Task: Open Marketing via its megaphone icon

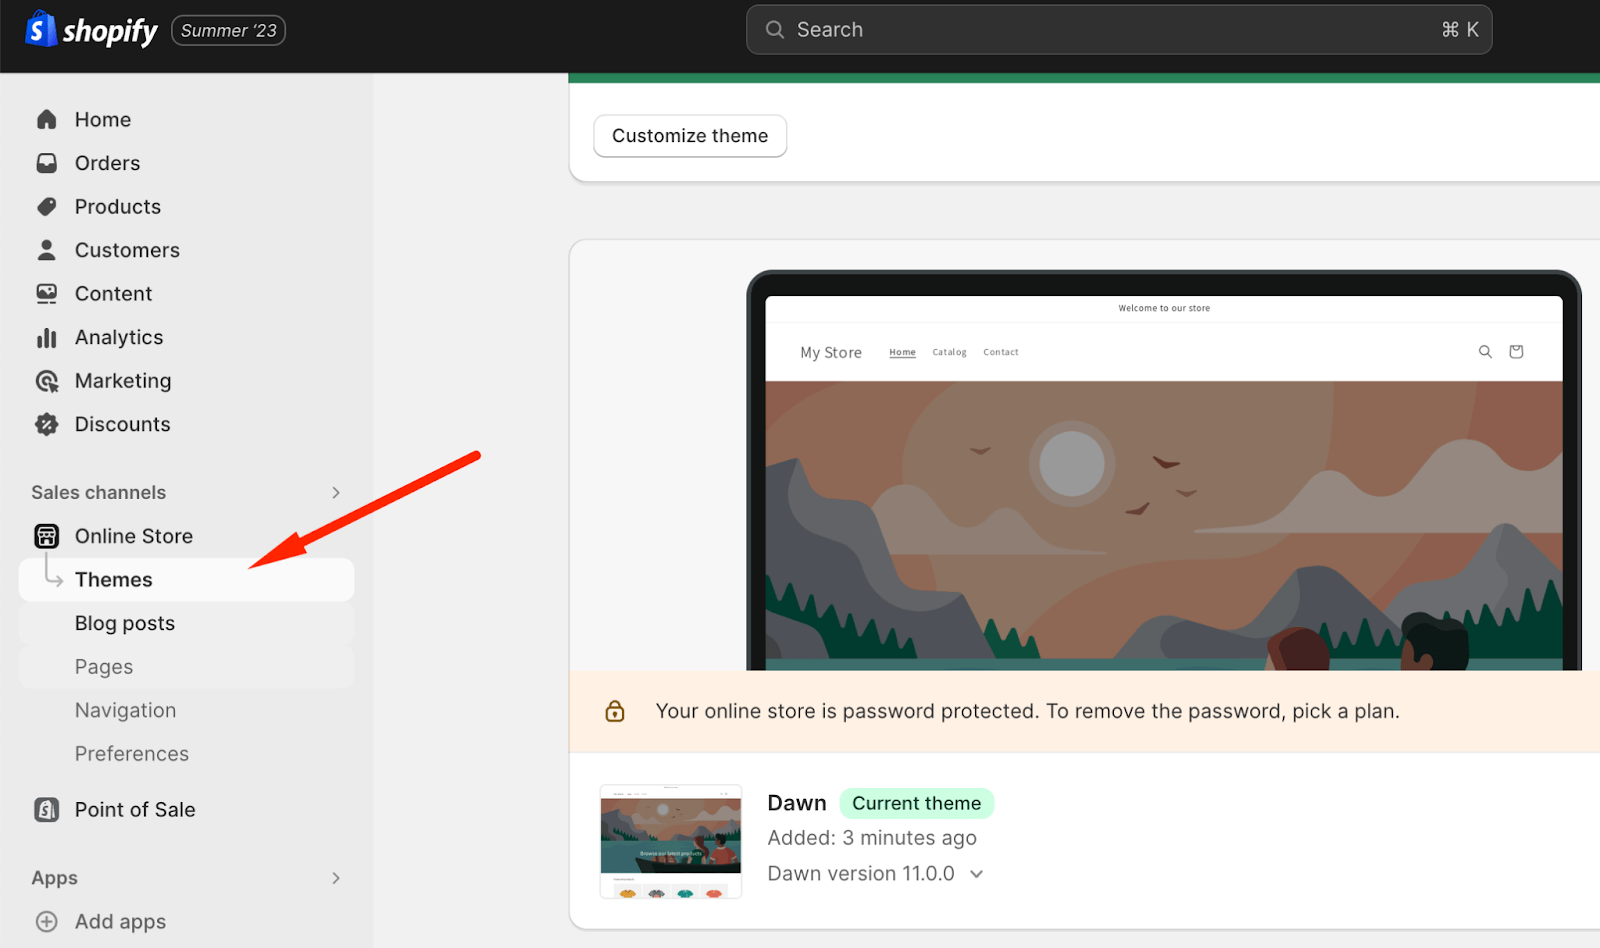Action: coord(47,380)
